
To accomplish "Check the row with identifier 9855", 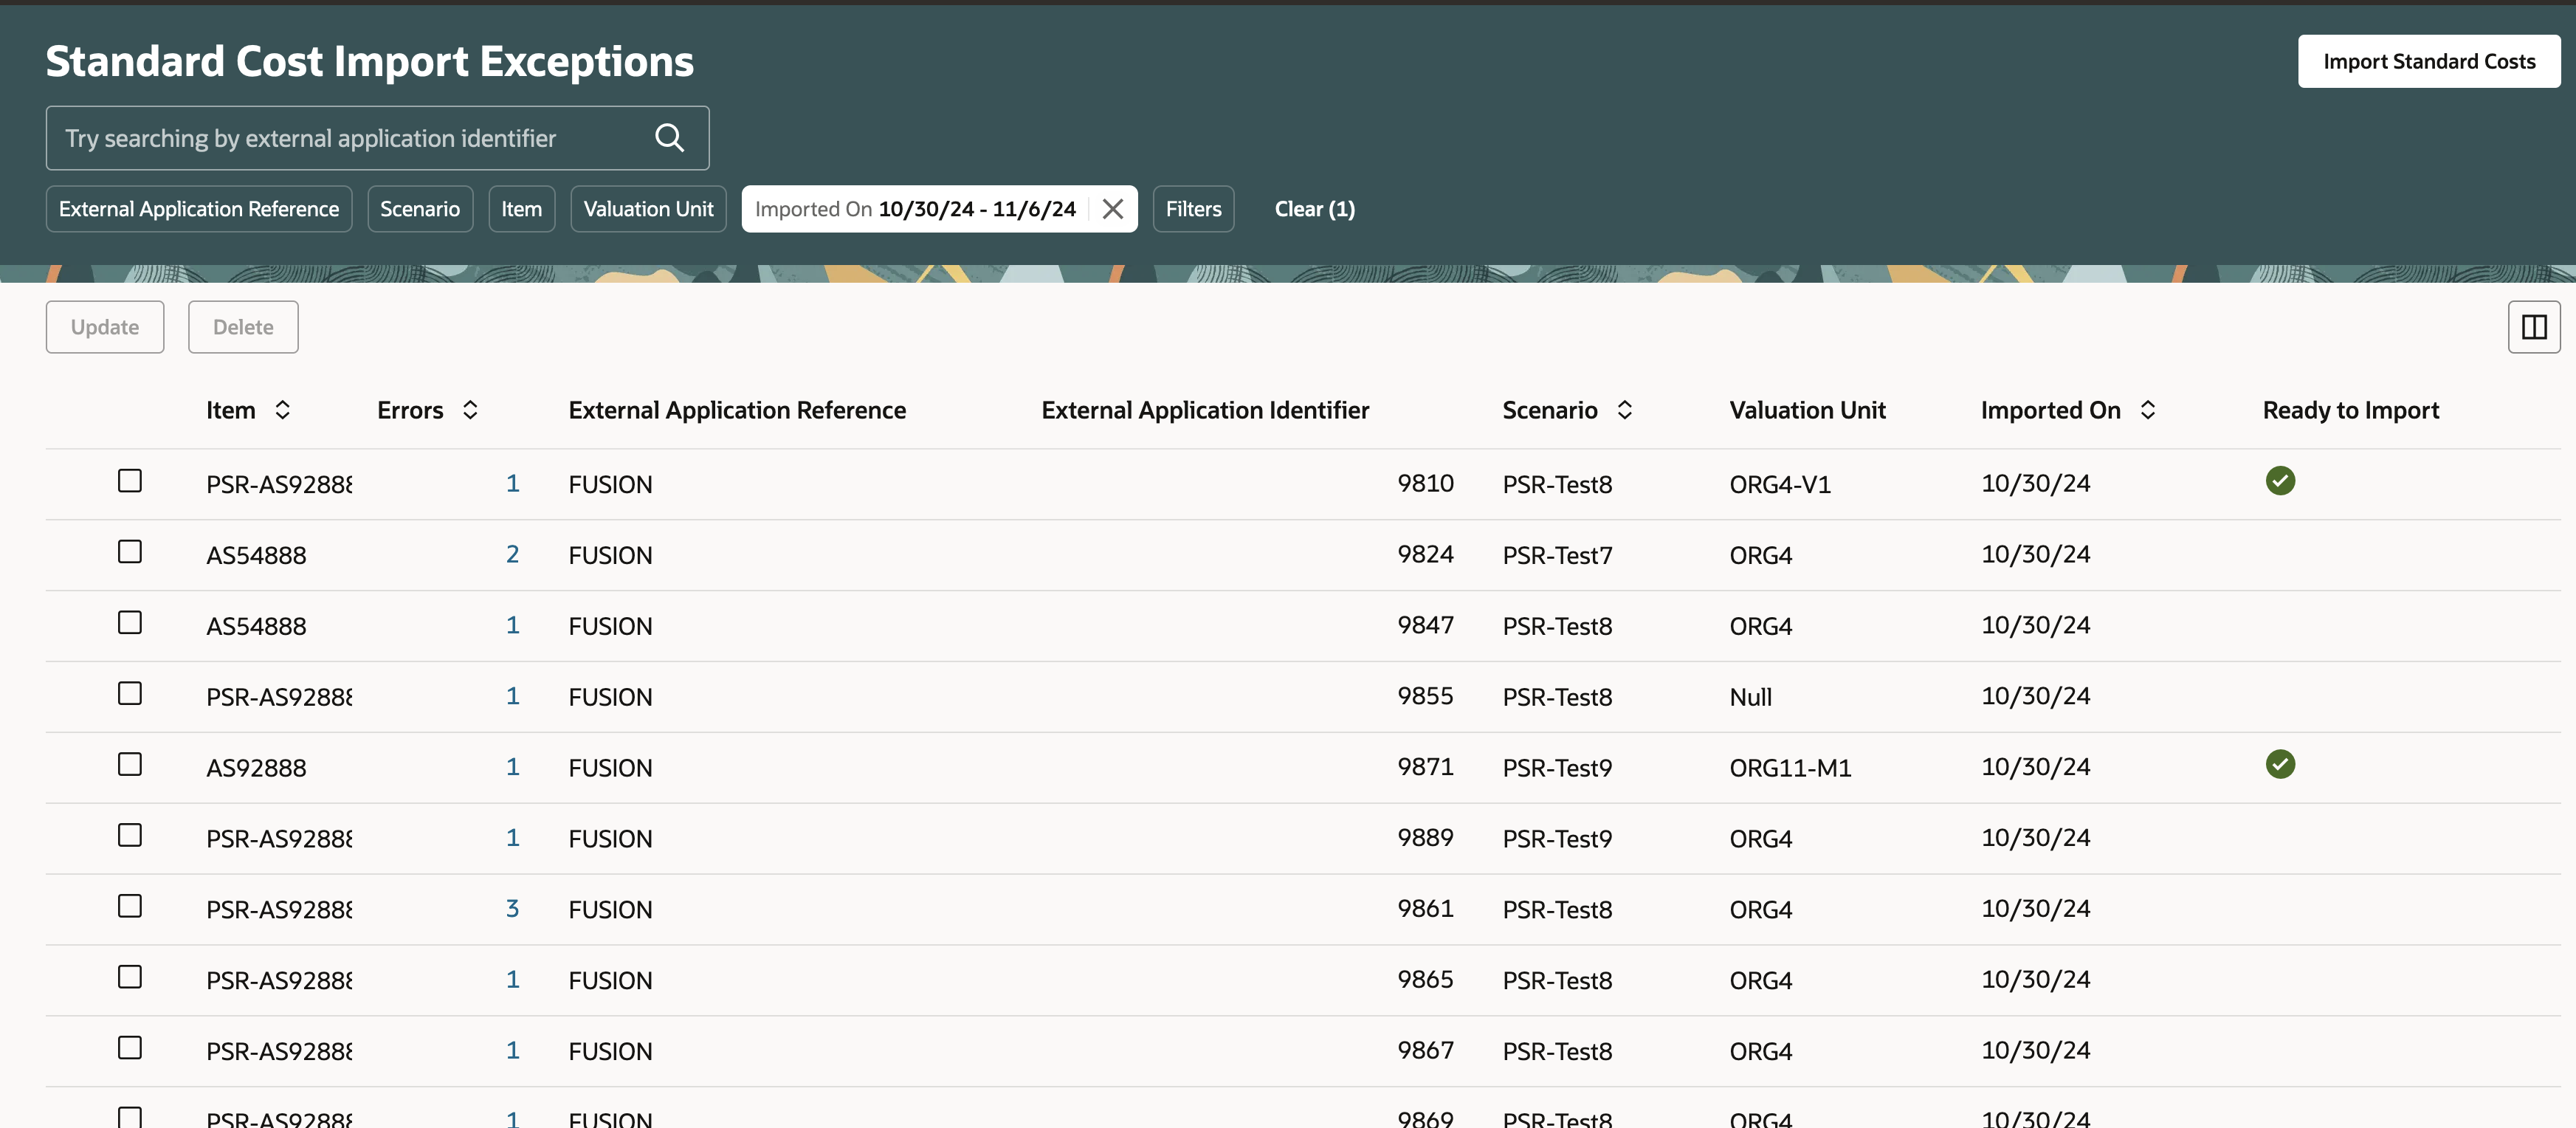I will (x=130, y=694).
